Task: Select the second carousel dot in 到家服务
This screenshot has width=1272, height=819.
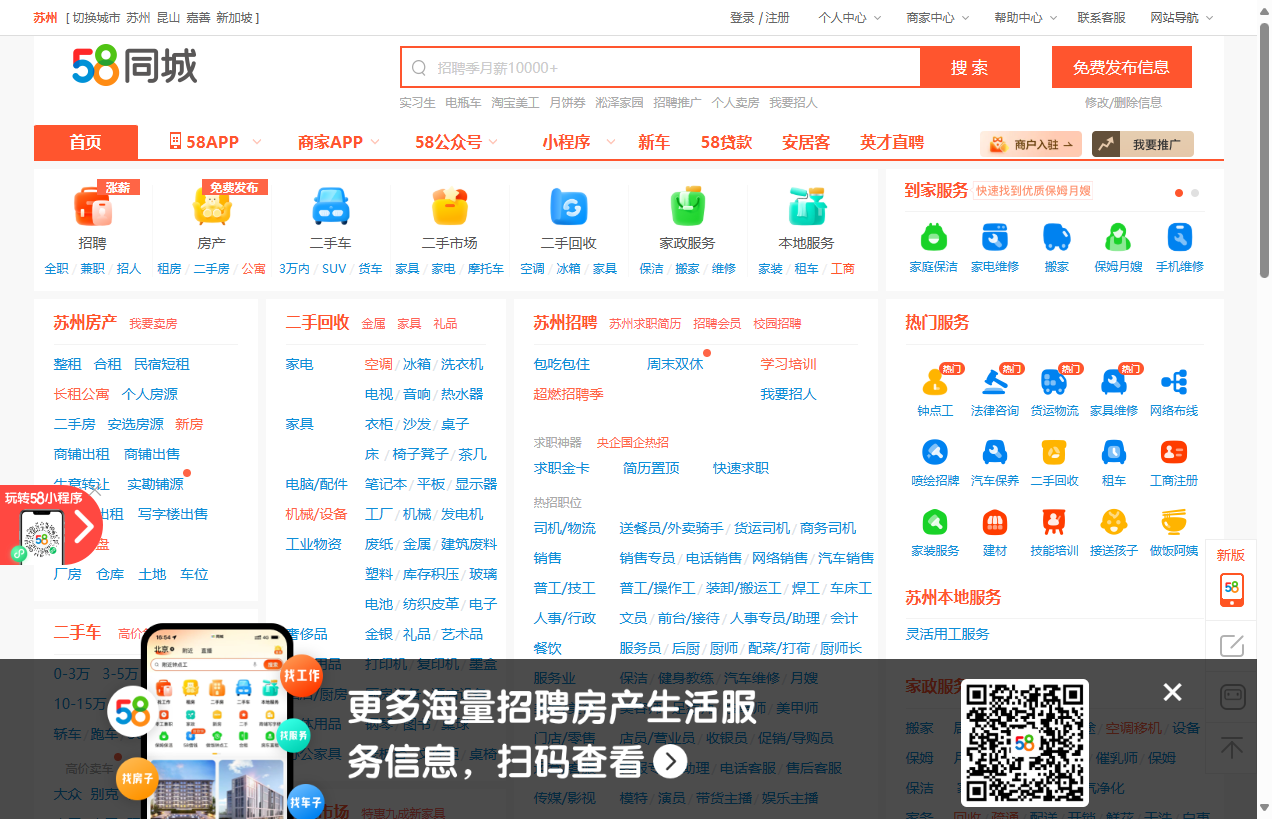Action: 1195,192
